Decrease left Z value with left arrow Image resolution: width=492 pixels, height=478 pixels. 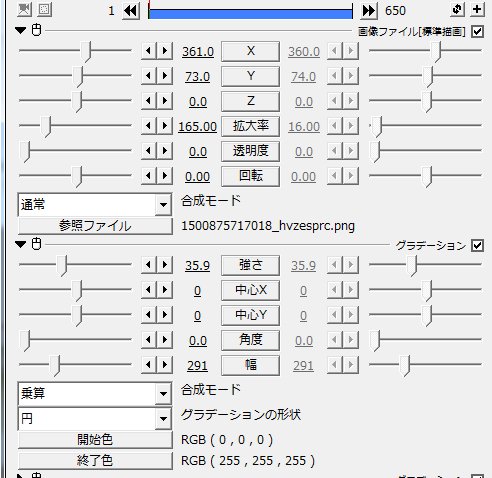pos(148,101)
